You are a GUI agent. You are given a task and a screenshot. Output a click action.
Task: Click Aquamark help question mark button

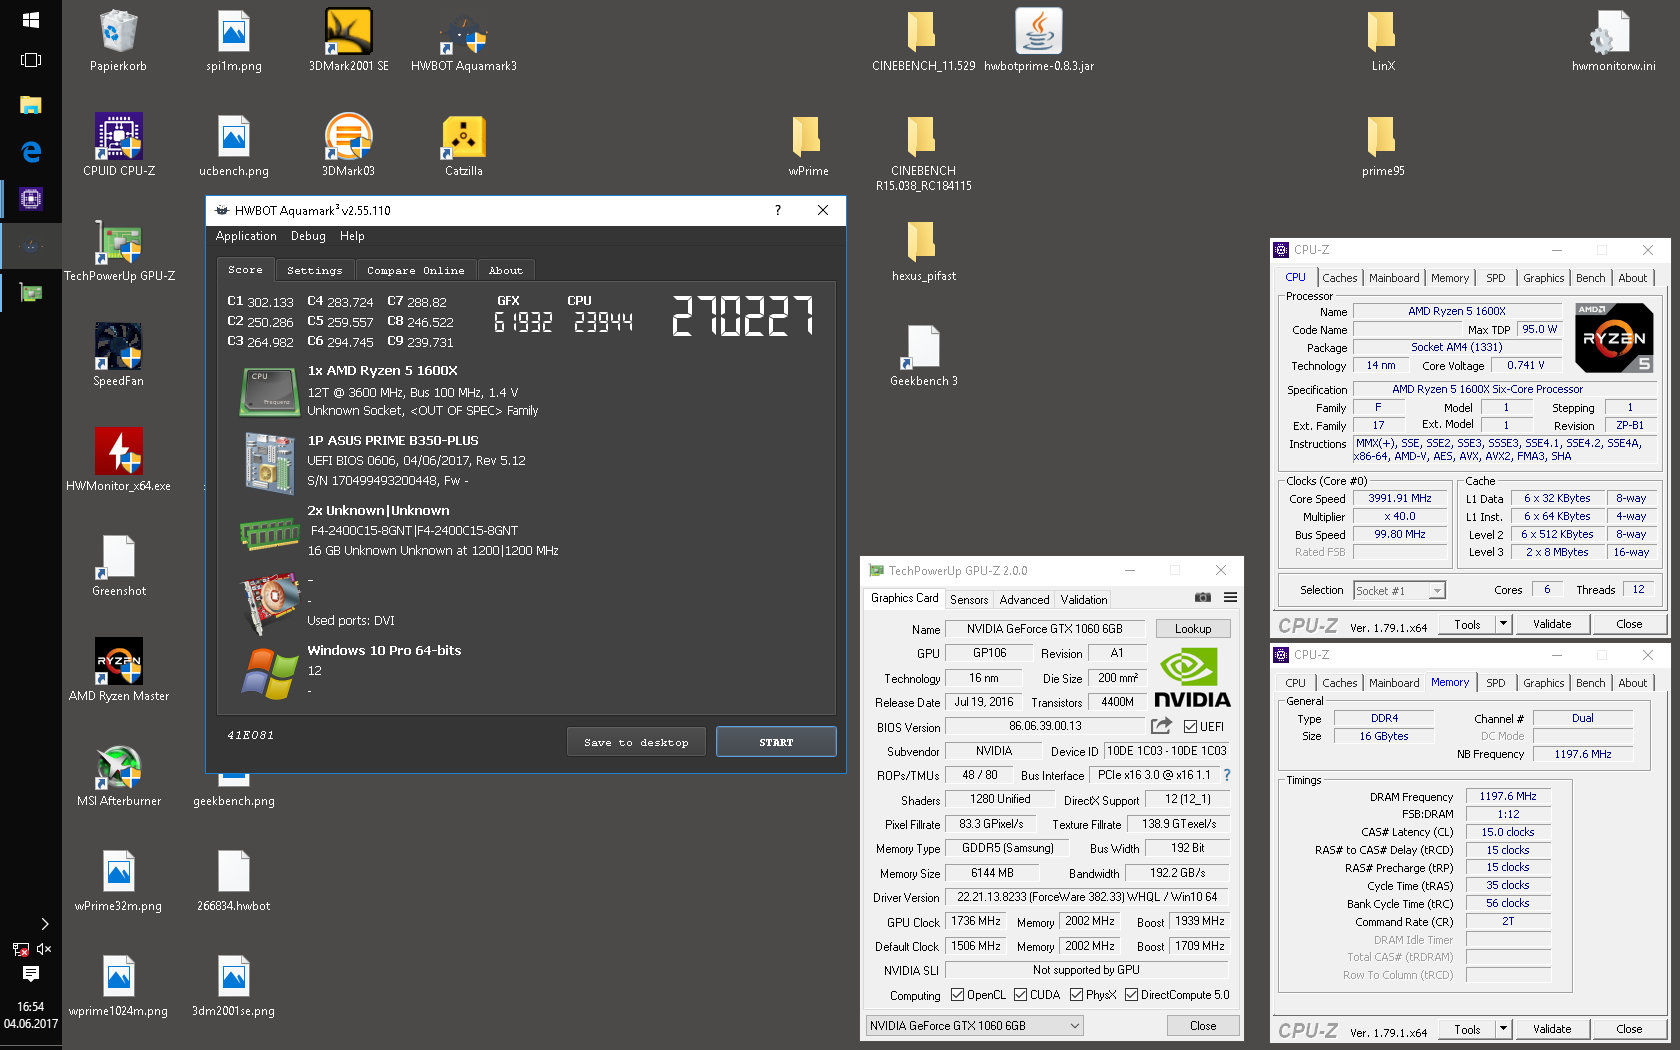coord(778,210)
